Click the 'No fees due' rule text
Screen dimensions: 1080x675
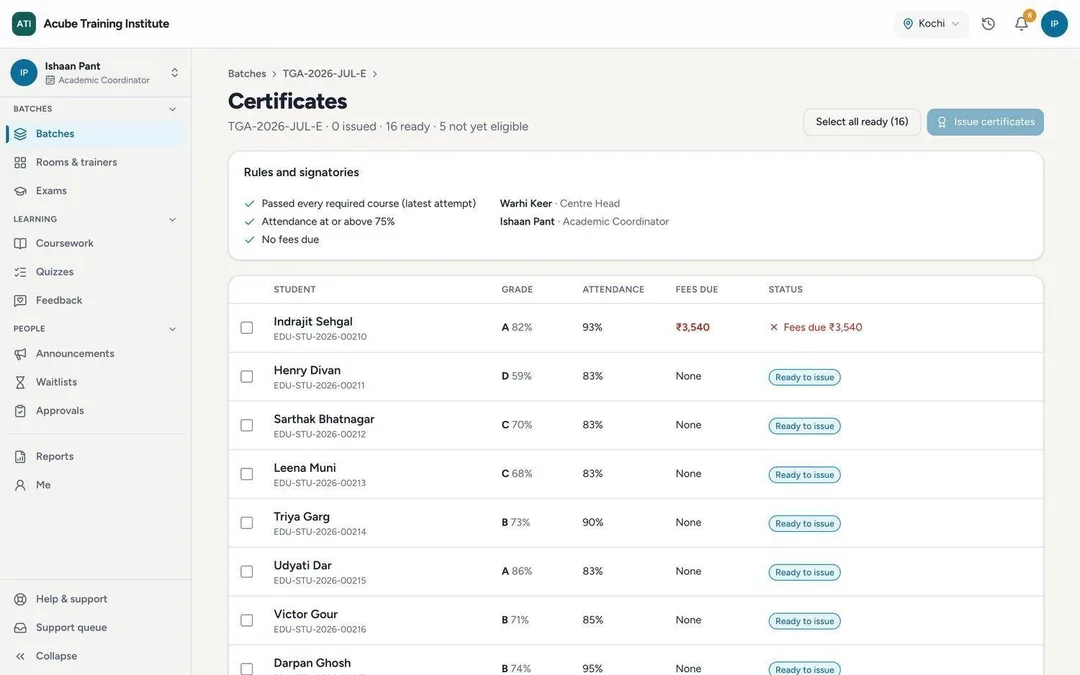pyautogui.click(x=290, y=240)
